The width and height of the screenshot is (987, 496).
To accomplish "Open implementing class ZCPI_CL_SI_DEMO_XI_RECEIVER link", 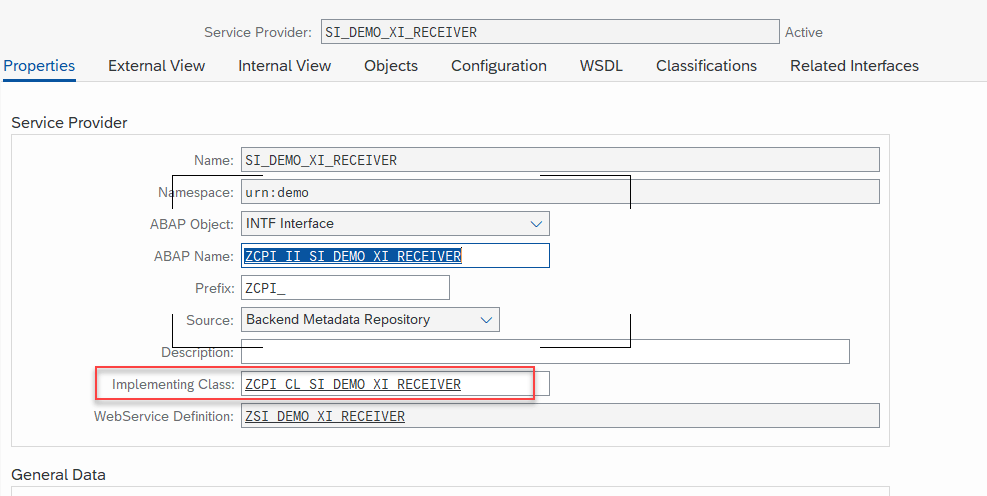I will point(352,384).
